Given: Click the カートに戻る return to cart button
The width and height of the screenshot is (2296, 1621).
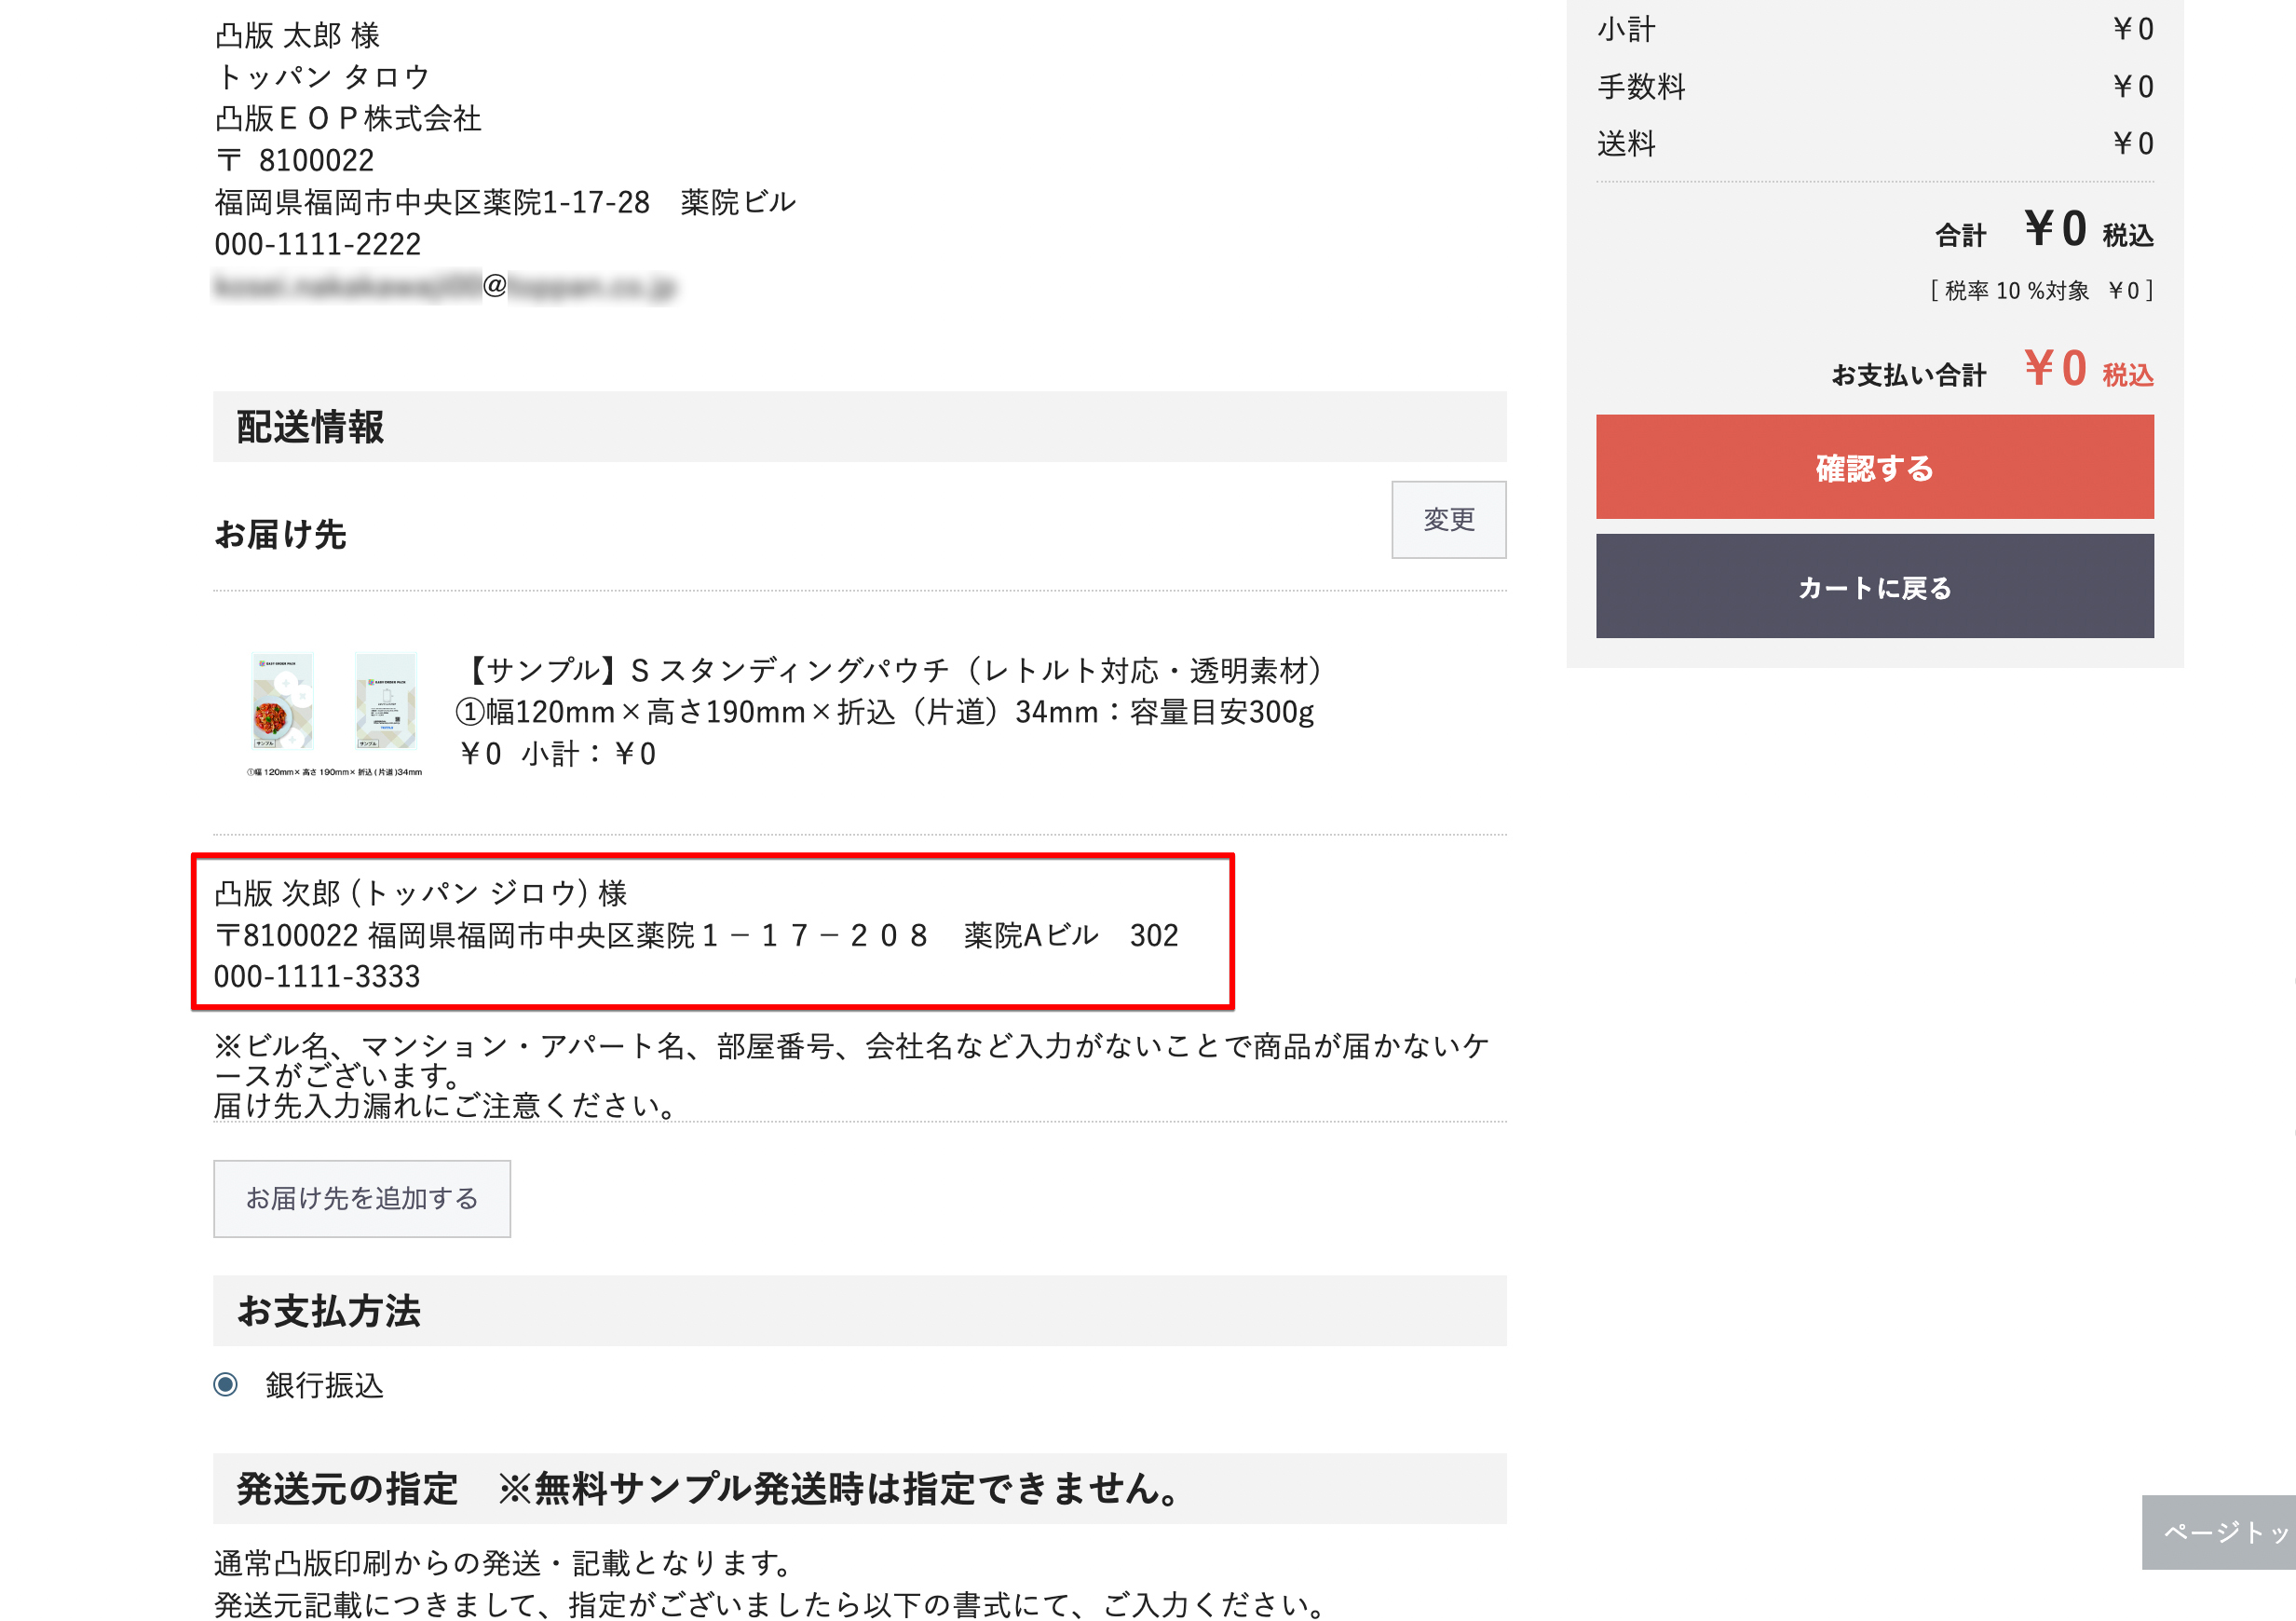Looking at the screenshot, I should click(x=1874, y=586).
